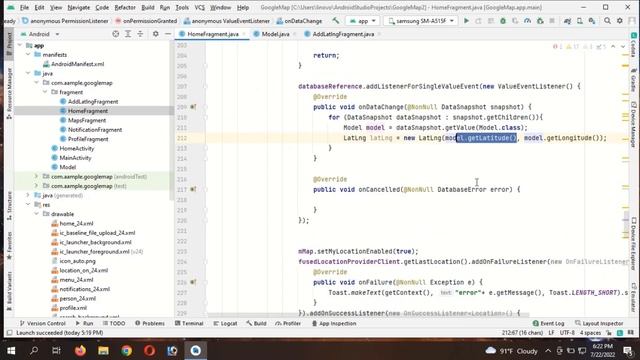The height and width of the screenshot is (360, 640).
Task: Open Opera browser from the taskbar
Action: pos(149,350)
